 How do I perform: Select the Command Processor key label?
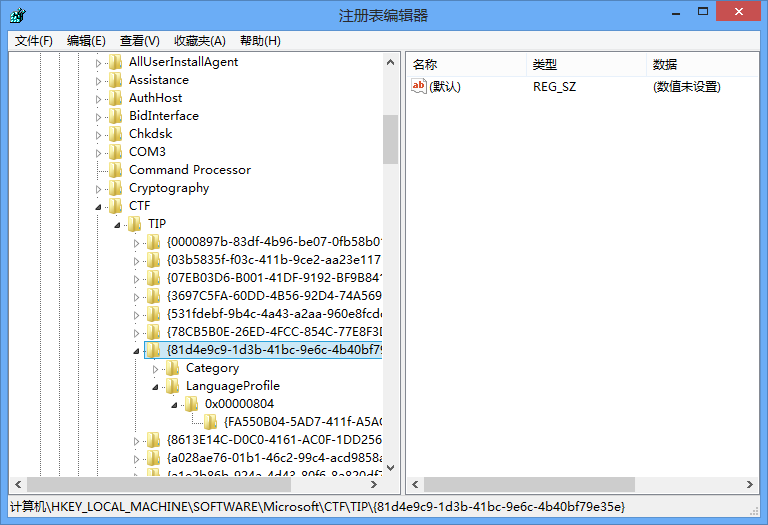[190, 170]
